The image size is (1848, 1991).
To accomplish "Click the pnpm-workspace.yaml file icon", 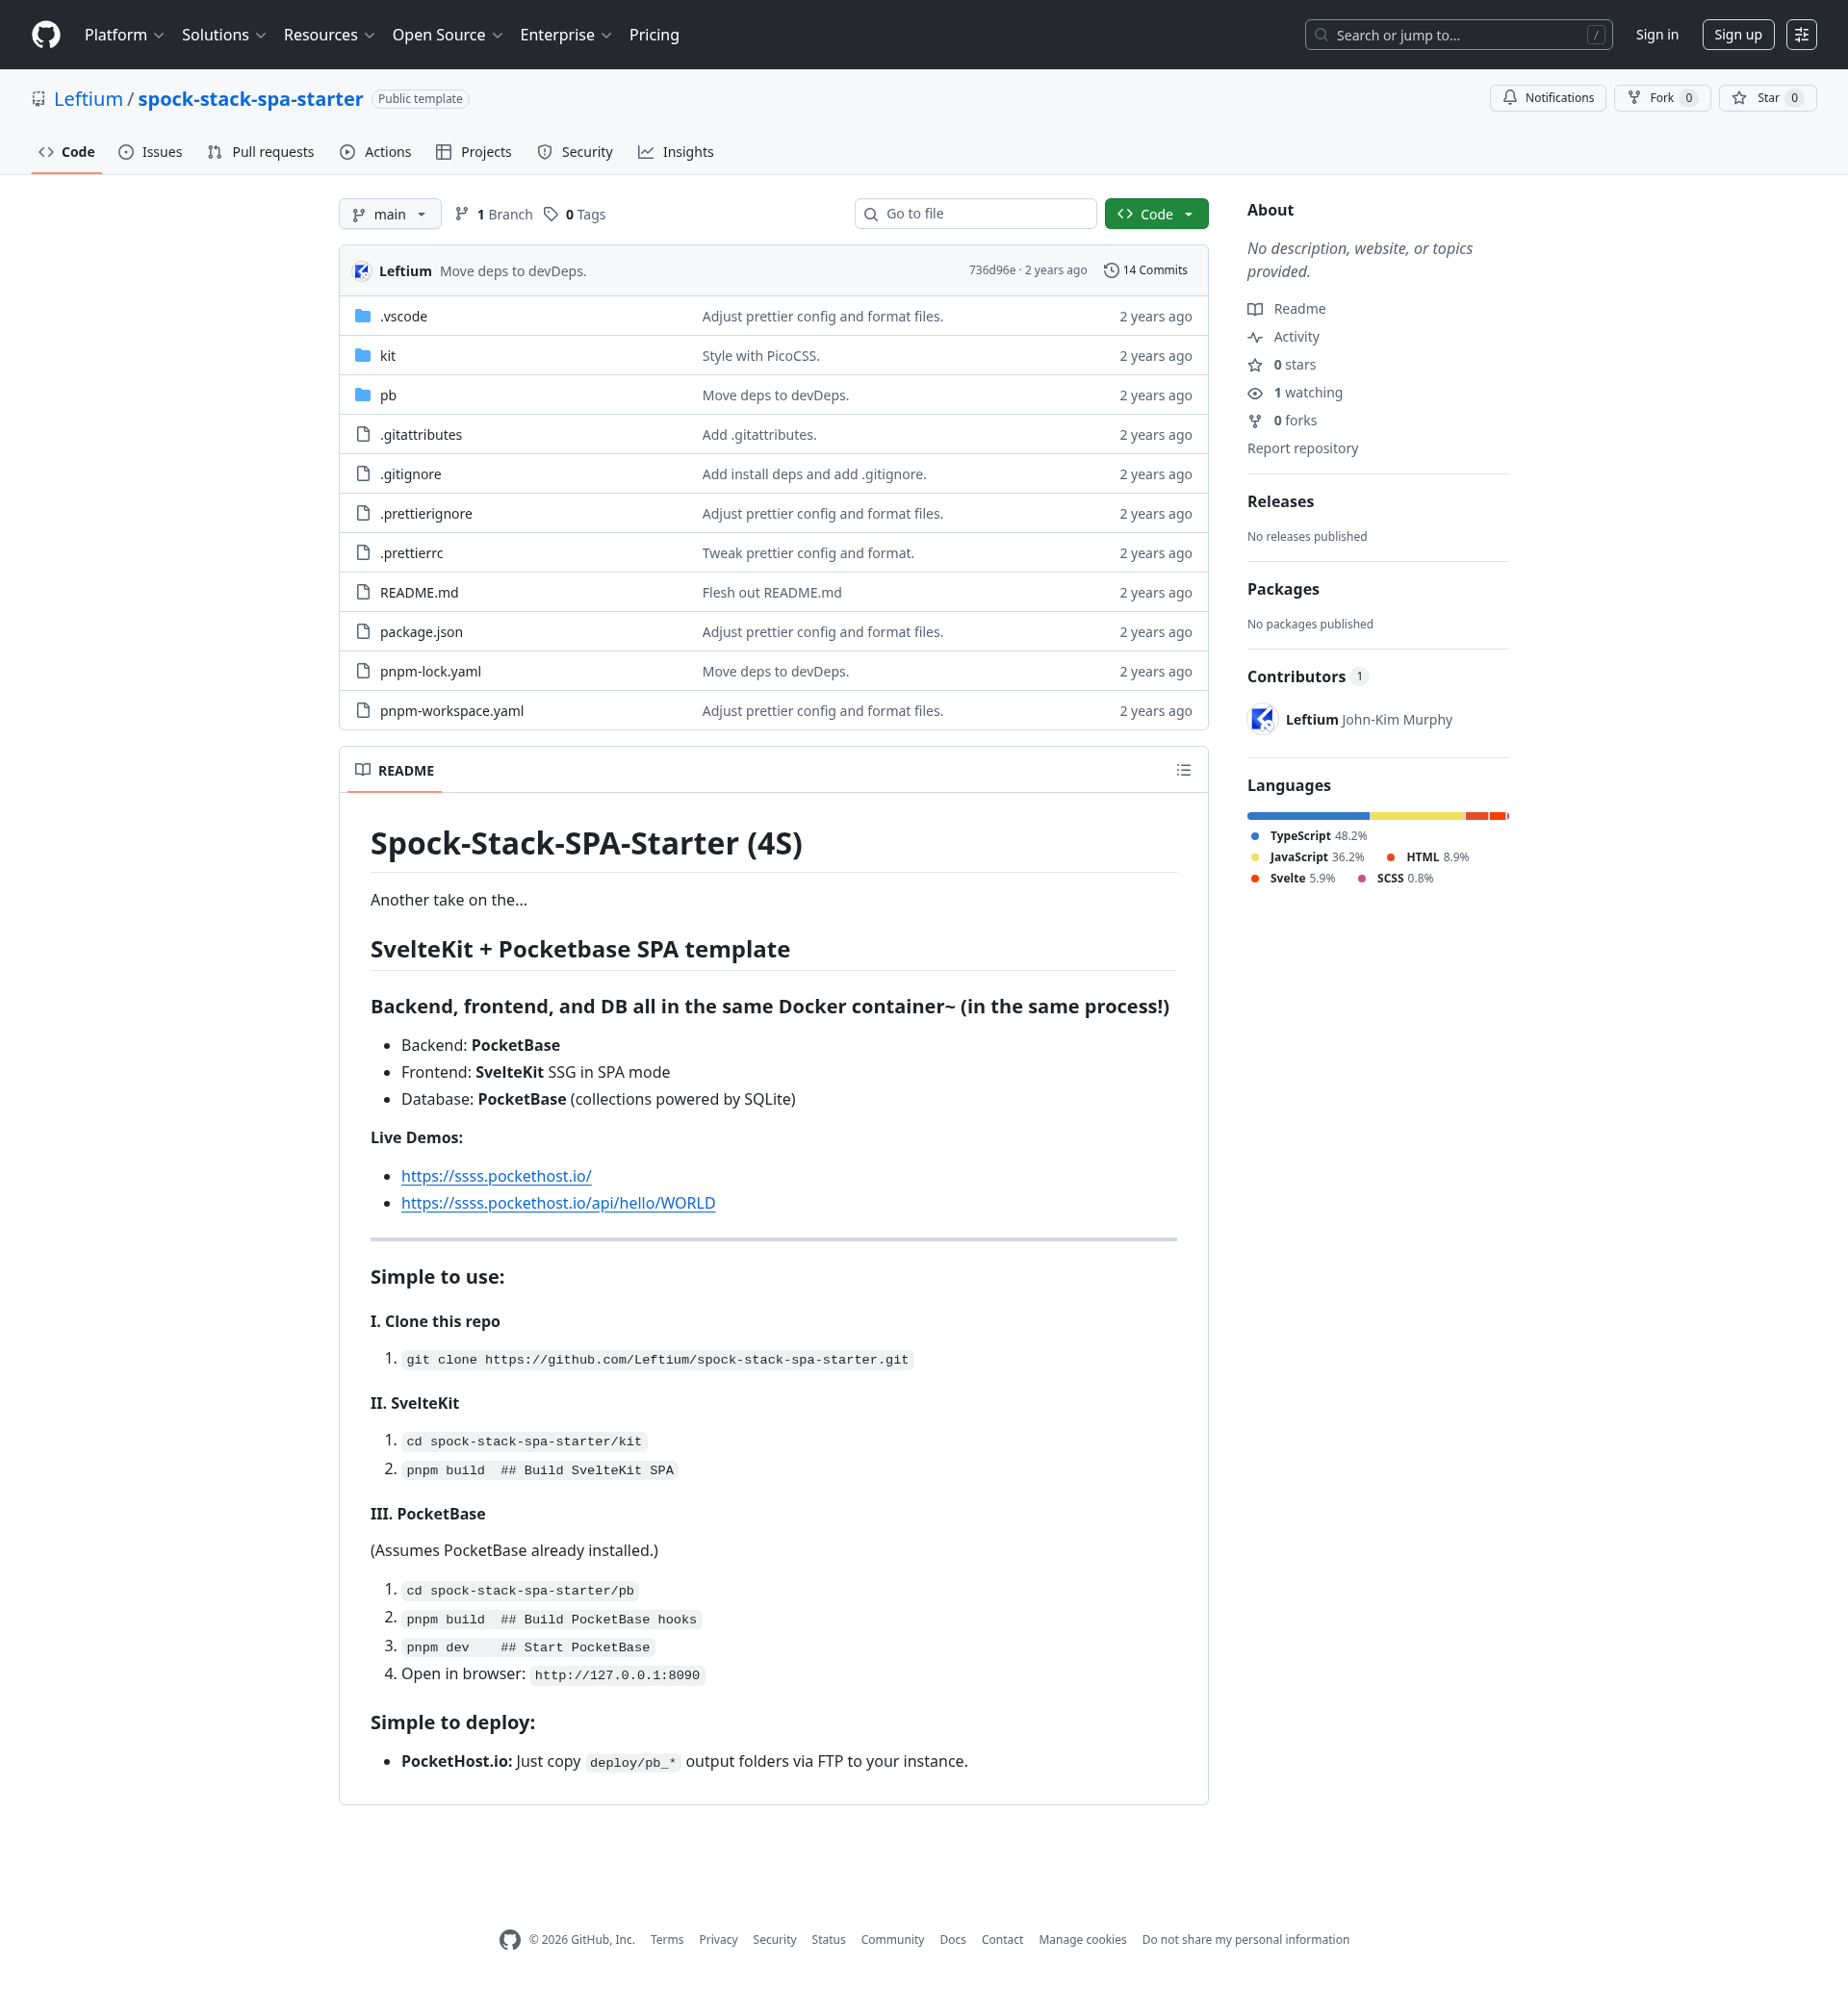I will [363, 711].
